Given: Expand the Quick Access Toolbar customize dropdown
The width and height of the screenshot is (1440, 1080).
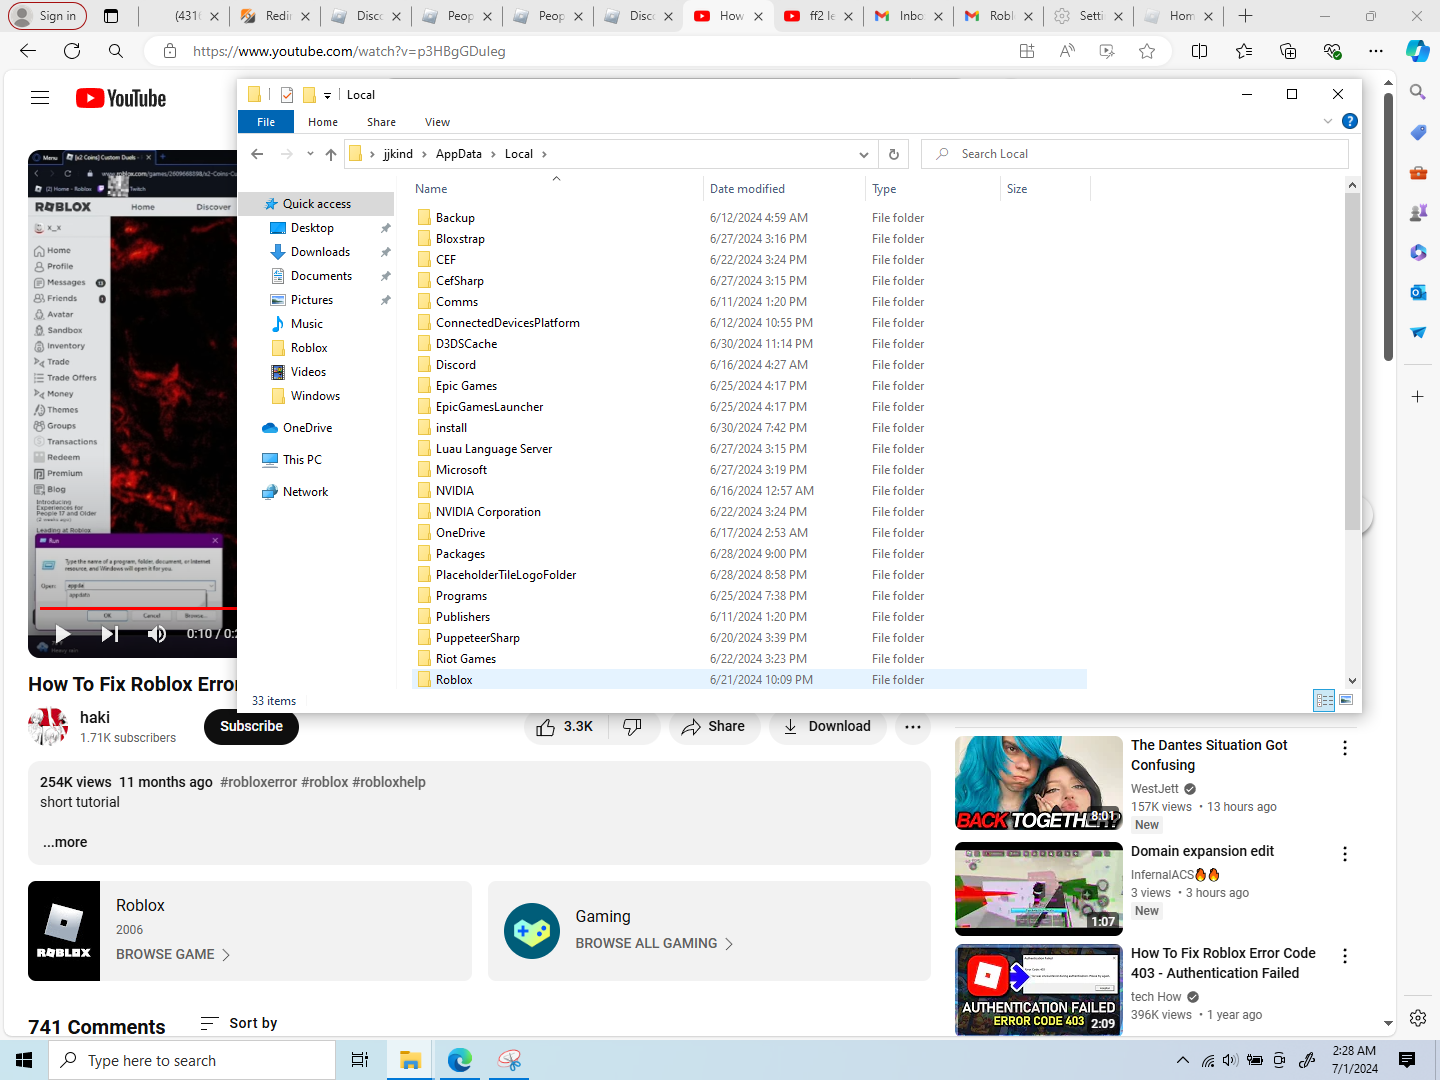Looking at the screenshot, I should [x=327, y=95].
